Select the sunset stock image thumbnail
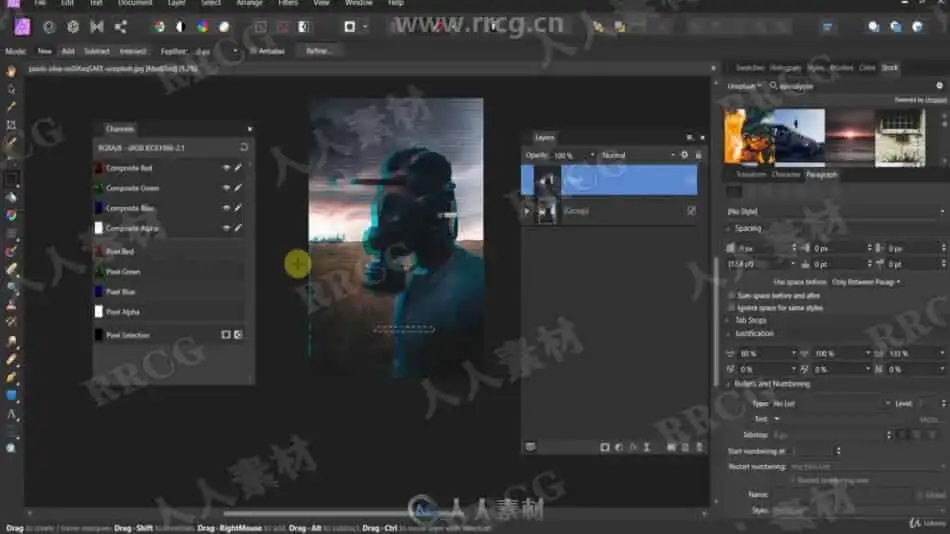Viewport: 950px width, 534px height. pos(850,137)
